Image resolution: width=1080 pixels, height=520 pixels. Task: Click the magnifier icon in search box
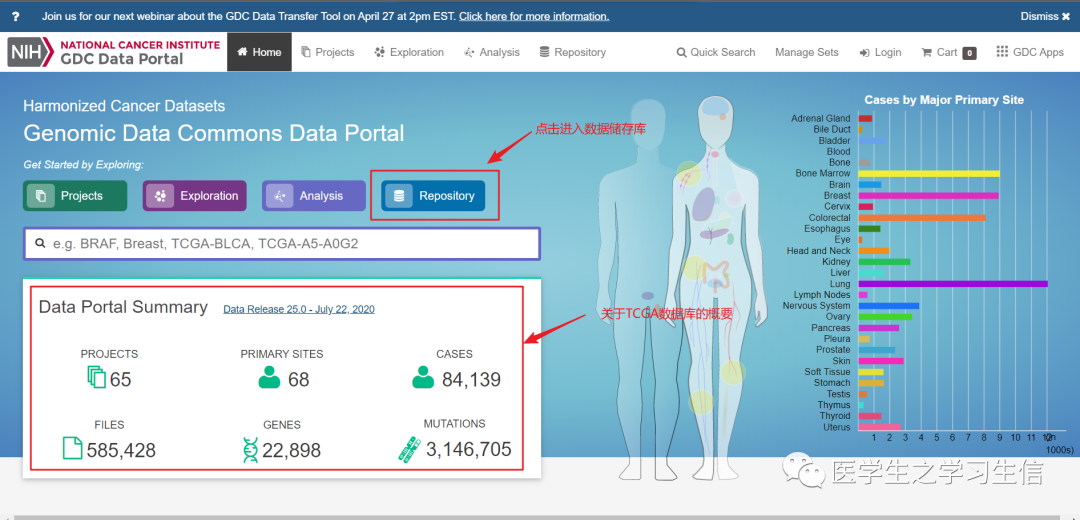point(40,243)
